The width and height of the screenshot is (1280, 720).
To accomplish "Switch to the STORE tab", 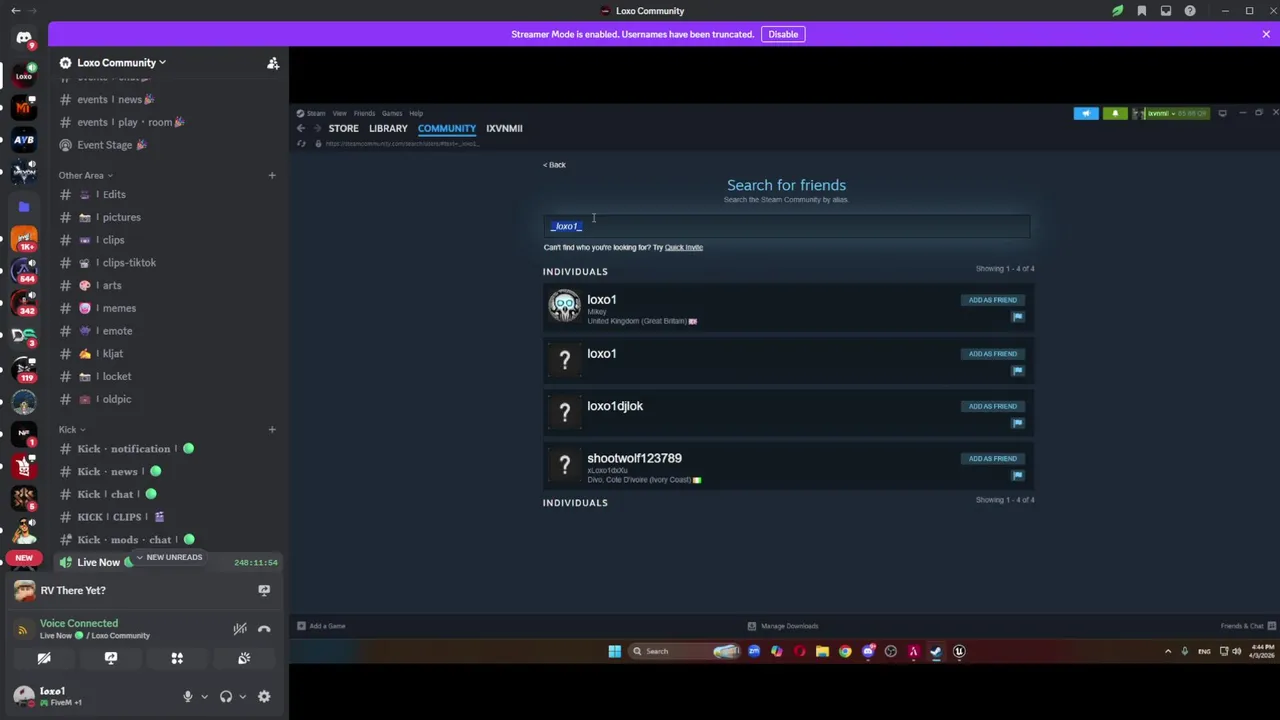I will [343, 128].
